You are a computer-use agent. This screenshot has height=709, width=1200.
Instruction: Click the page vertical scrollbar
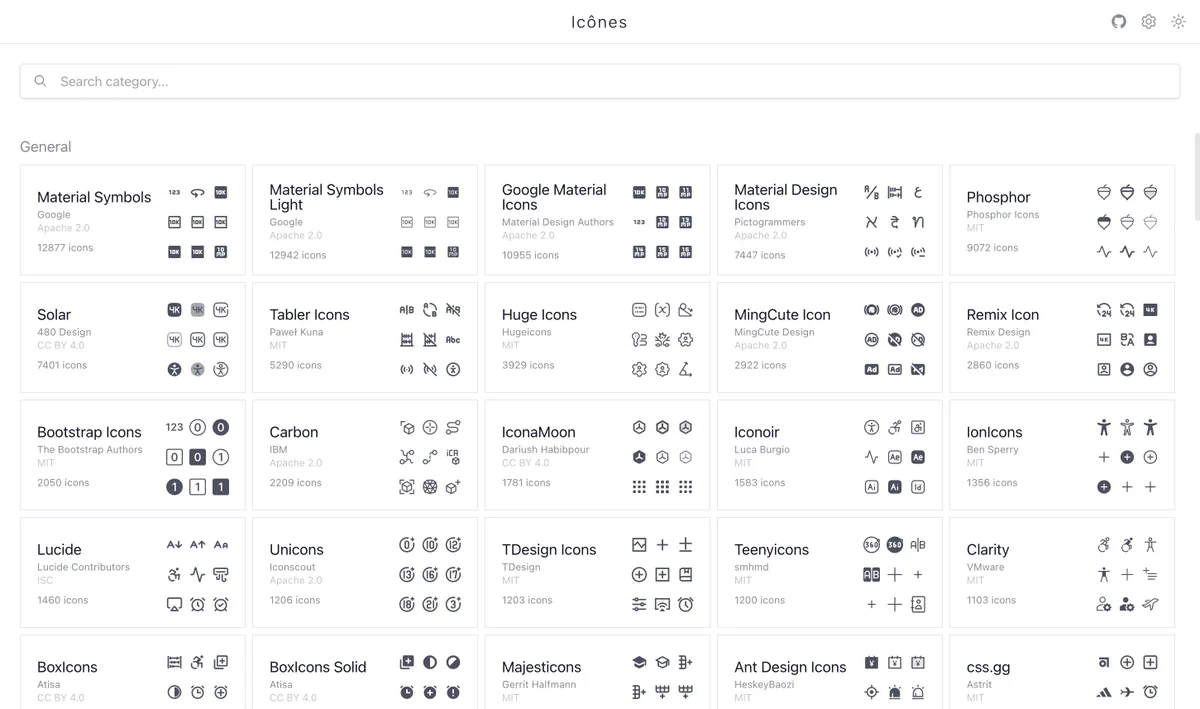1197,175
